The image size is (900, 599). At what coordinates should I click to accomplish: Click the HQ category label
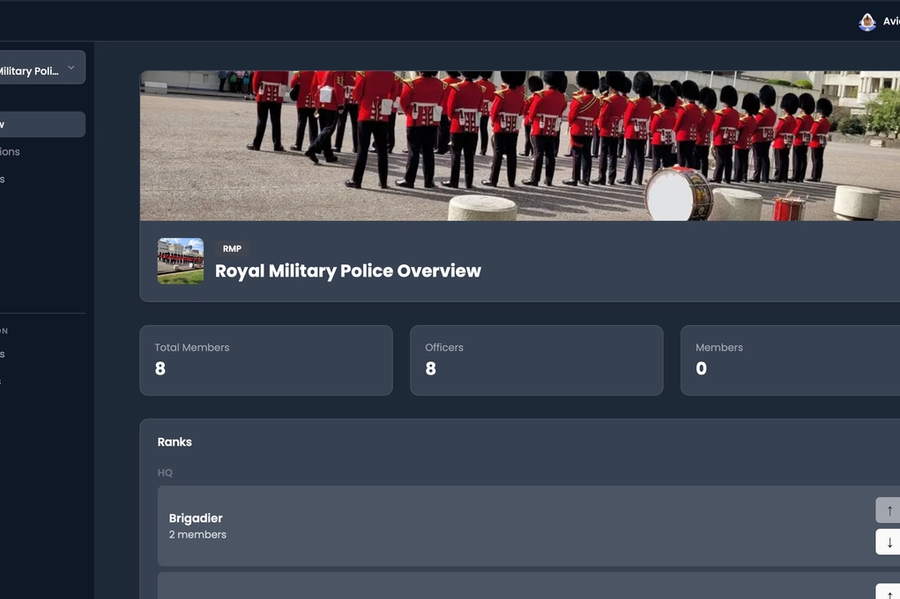(x=165, y=473)
